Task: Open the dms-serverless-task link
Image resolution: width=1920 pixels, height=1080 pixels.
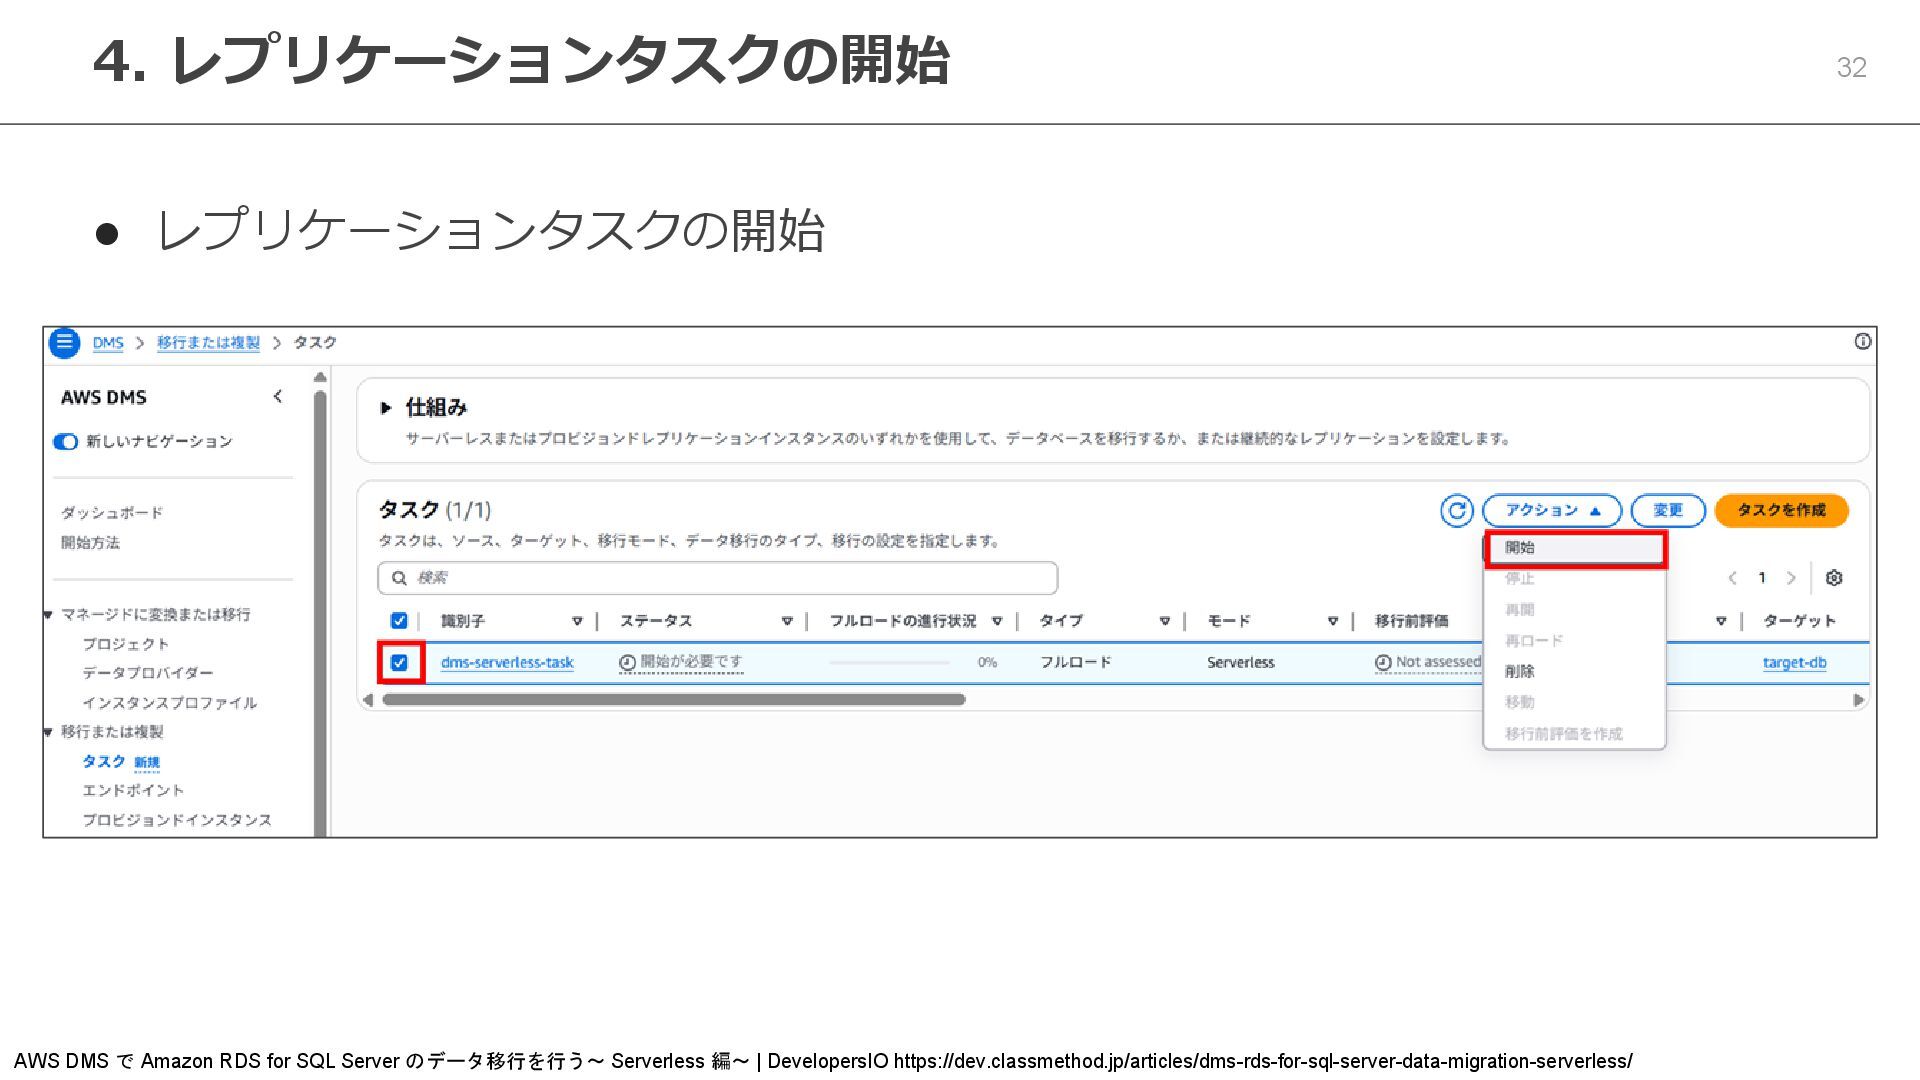Action: [507, 662]
